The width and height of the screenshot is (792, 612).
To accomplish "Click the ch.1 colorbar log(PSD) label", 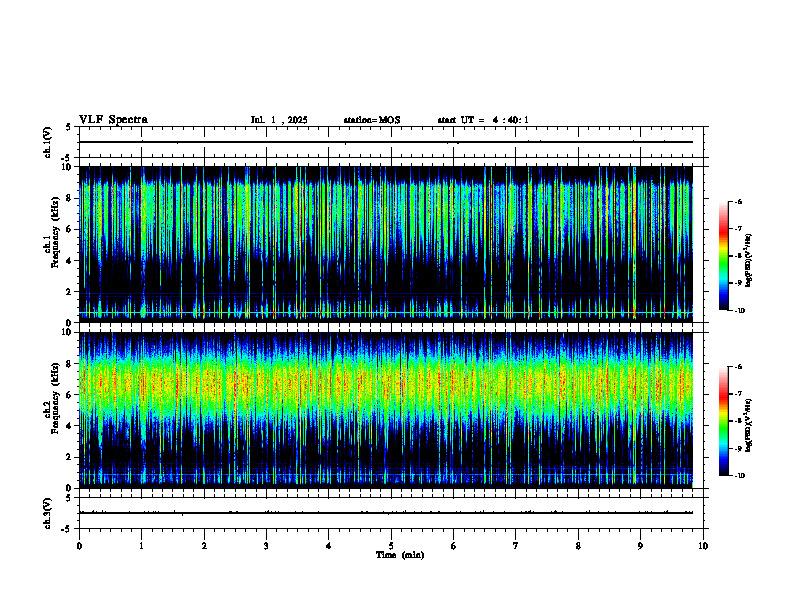I will pyautogui.click(x=748, y=260).
